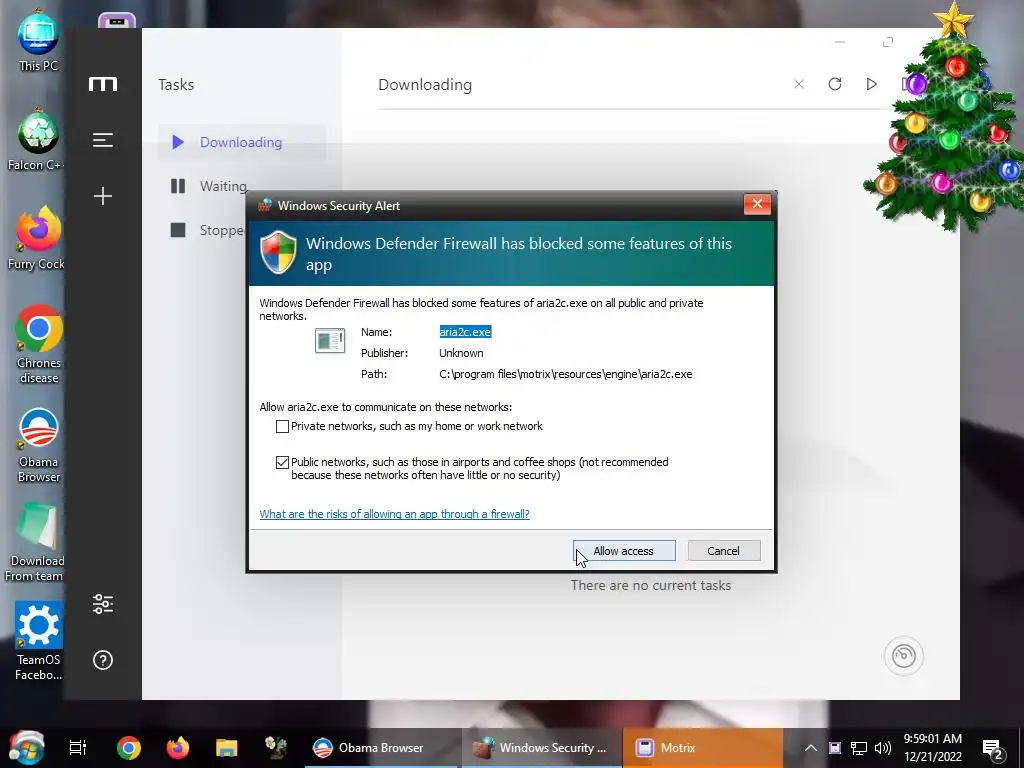
Task: Open network settings tray icon
Action: point(859,748)
